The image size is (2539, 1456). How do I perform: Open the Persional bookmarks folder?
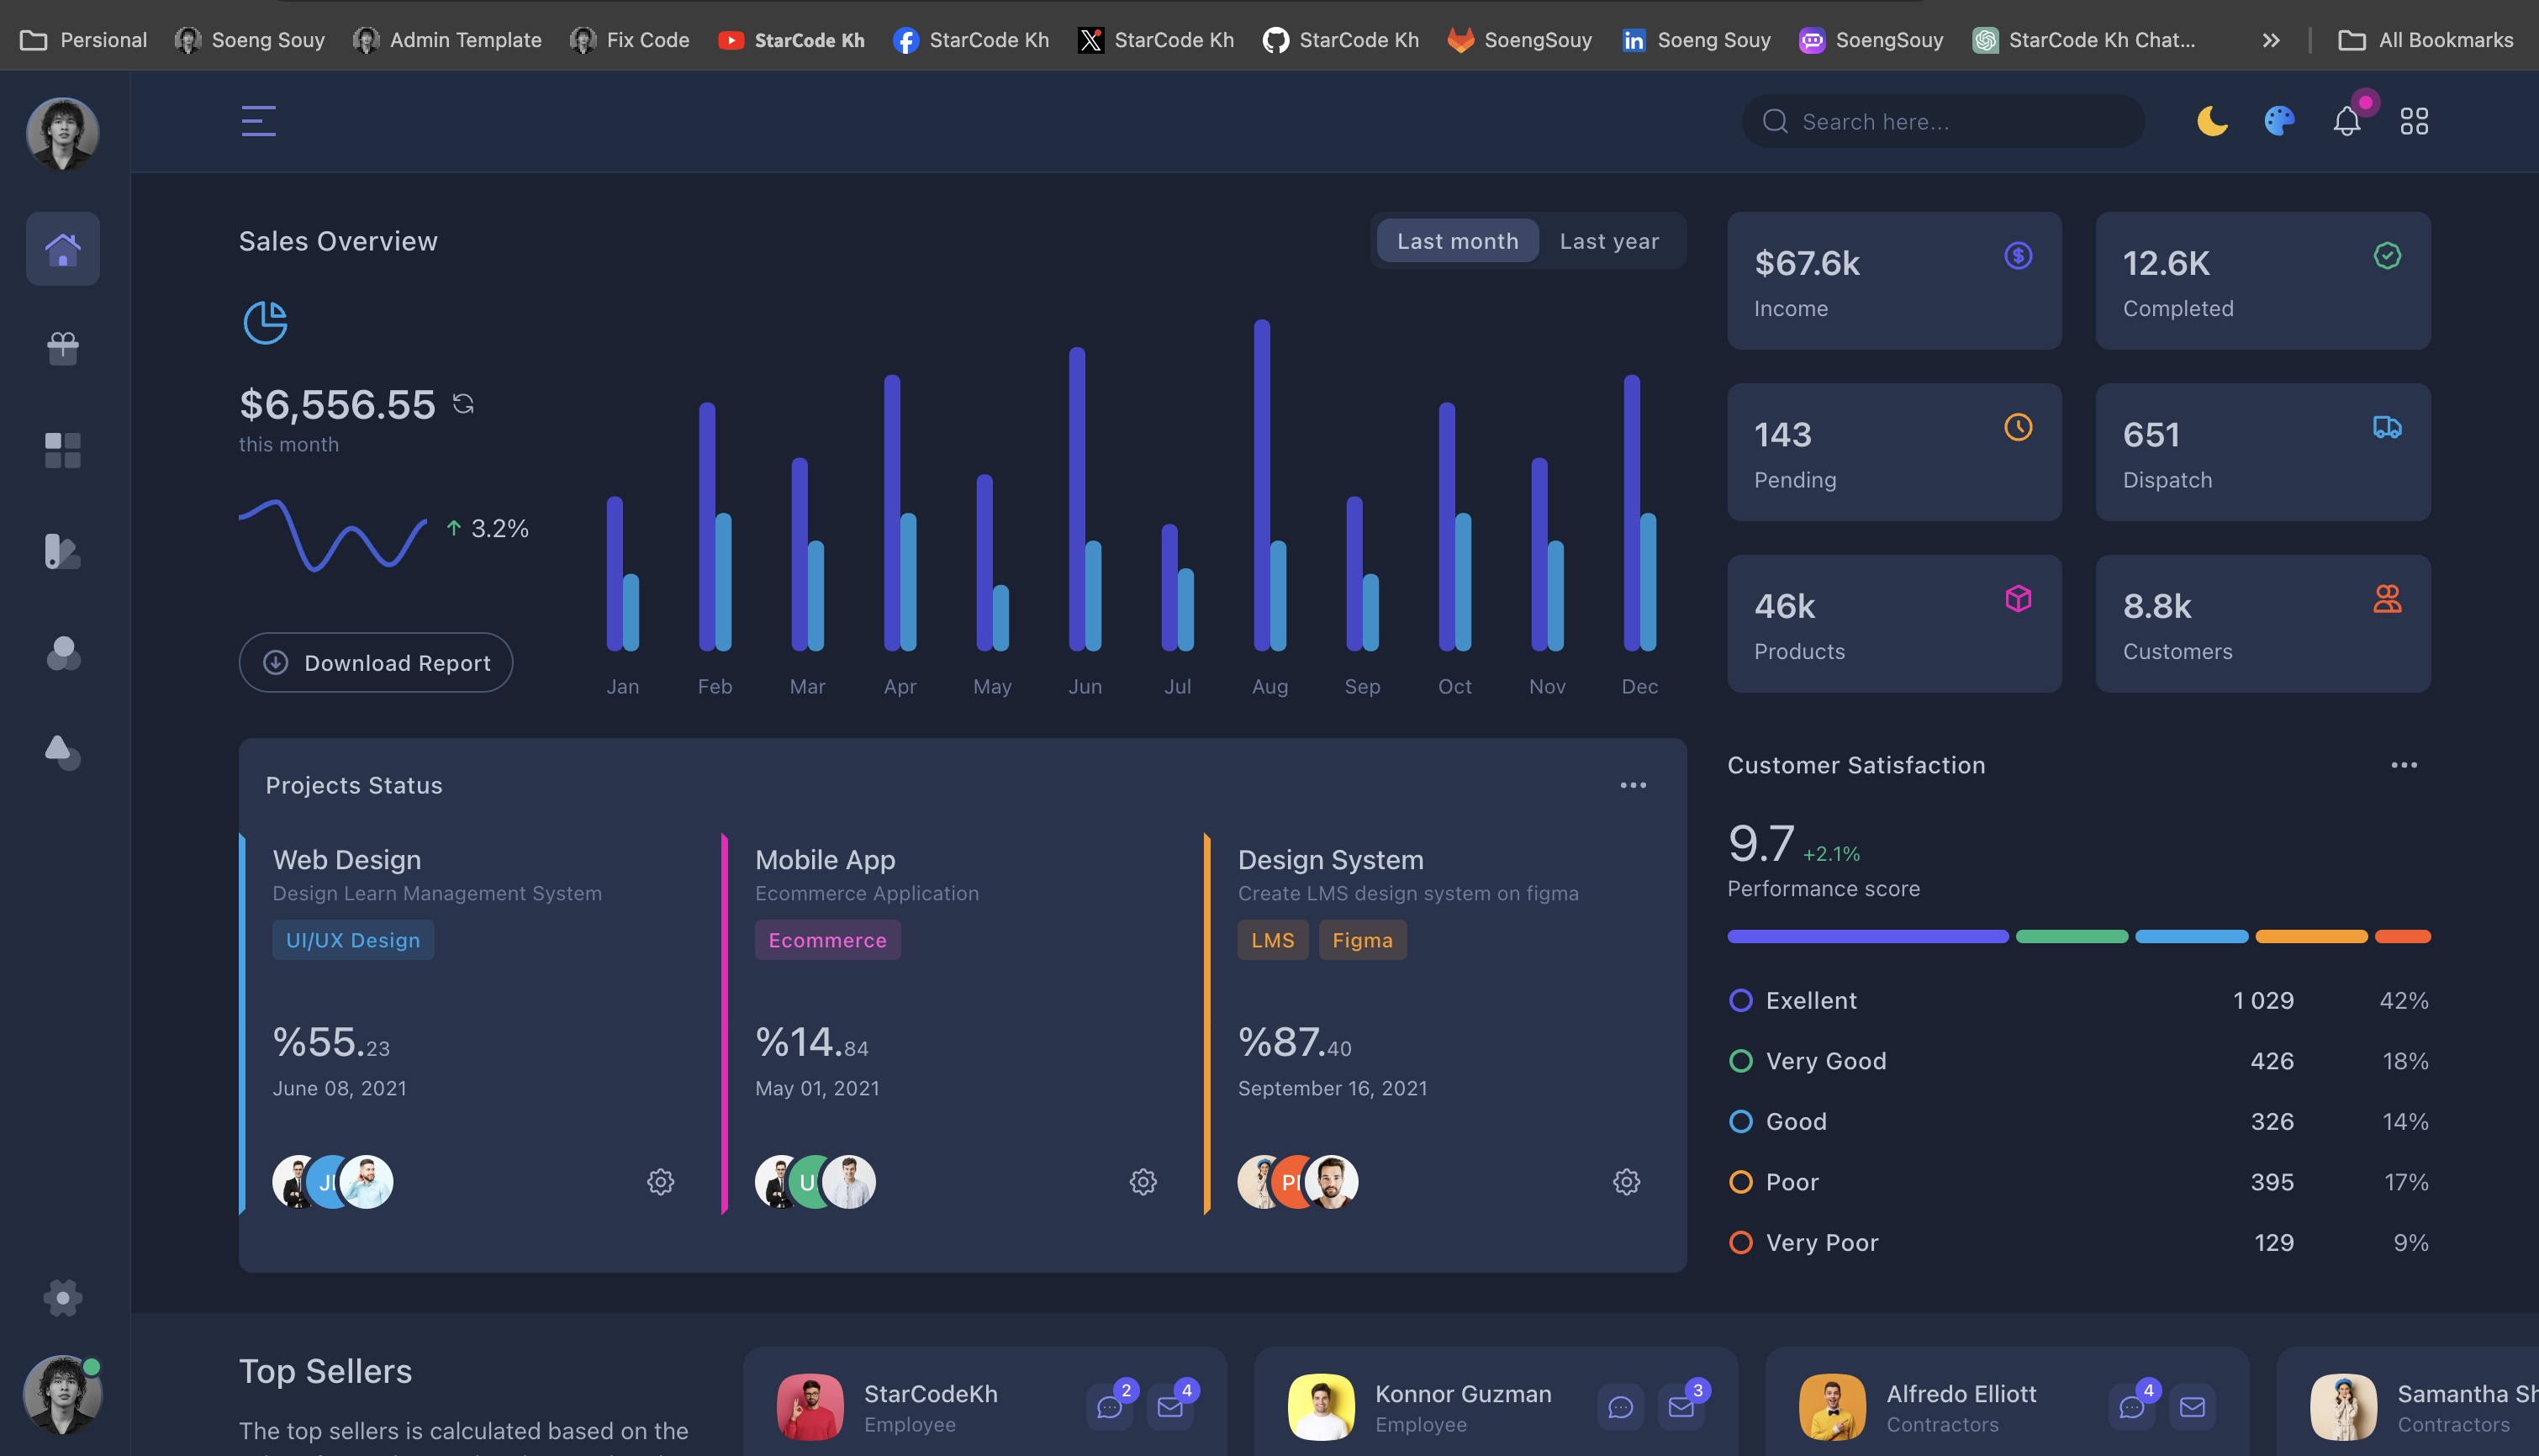84,40
